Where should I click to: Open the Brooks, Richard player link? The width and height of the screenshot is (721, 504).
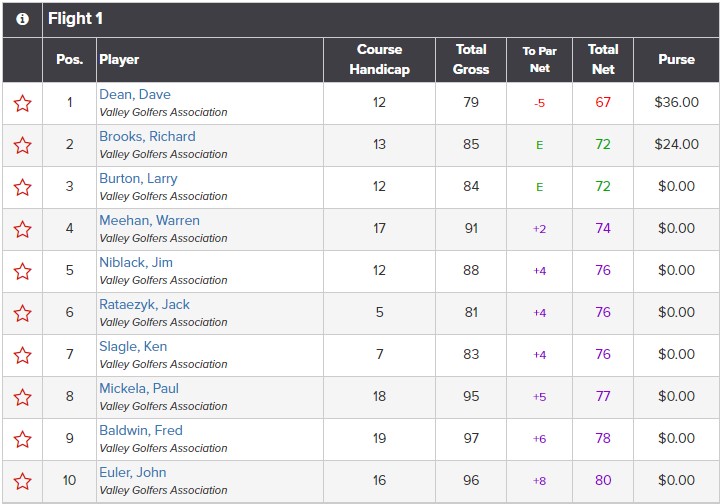(x=147, y=137)
